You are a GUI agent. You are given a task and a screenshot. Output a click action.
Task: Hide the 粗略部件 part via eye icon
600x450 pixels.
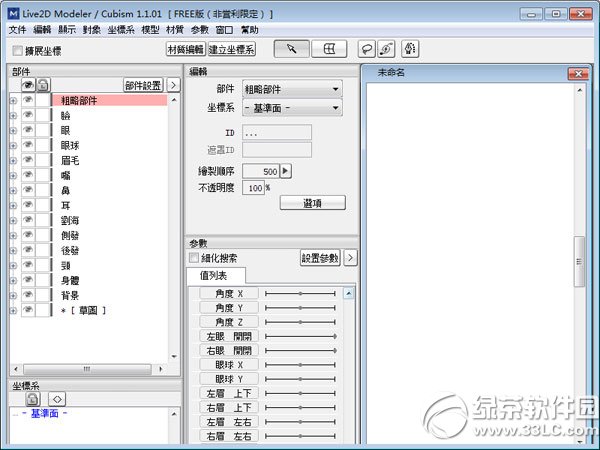[x=28, y=100]
